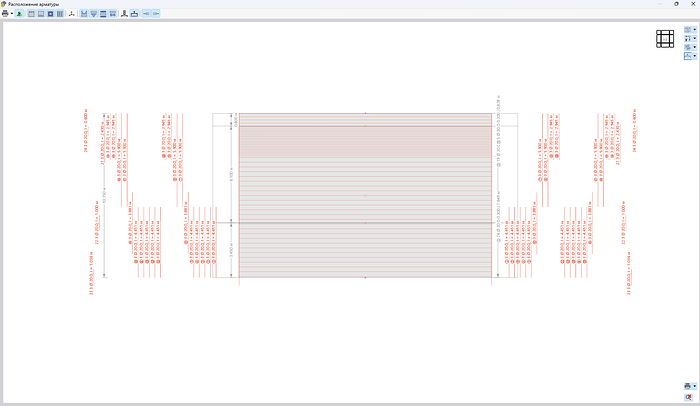Expand the second right-side dropdown with colored axes
Screen dimensions: 700x407
(x=695, y=38)
